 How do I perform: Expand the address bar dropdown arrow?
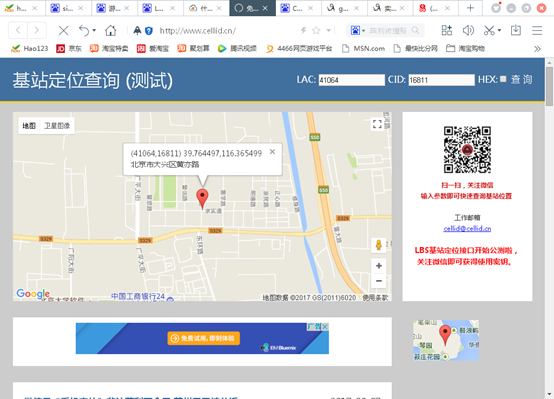329,31
